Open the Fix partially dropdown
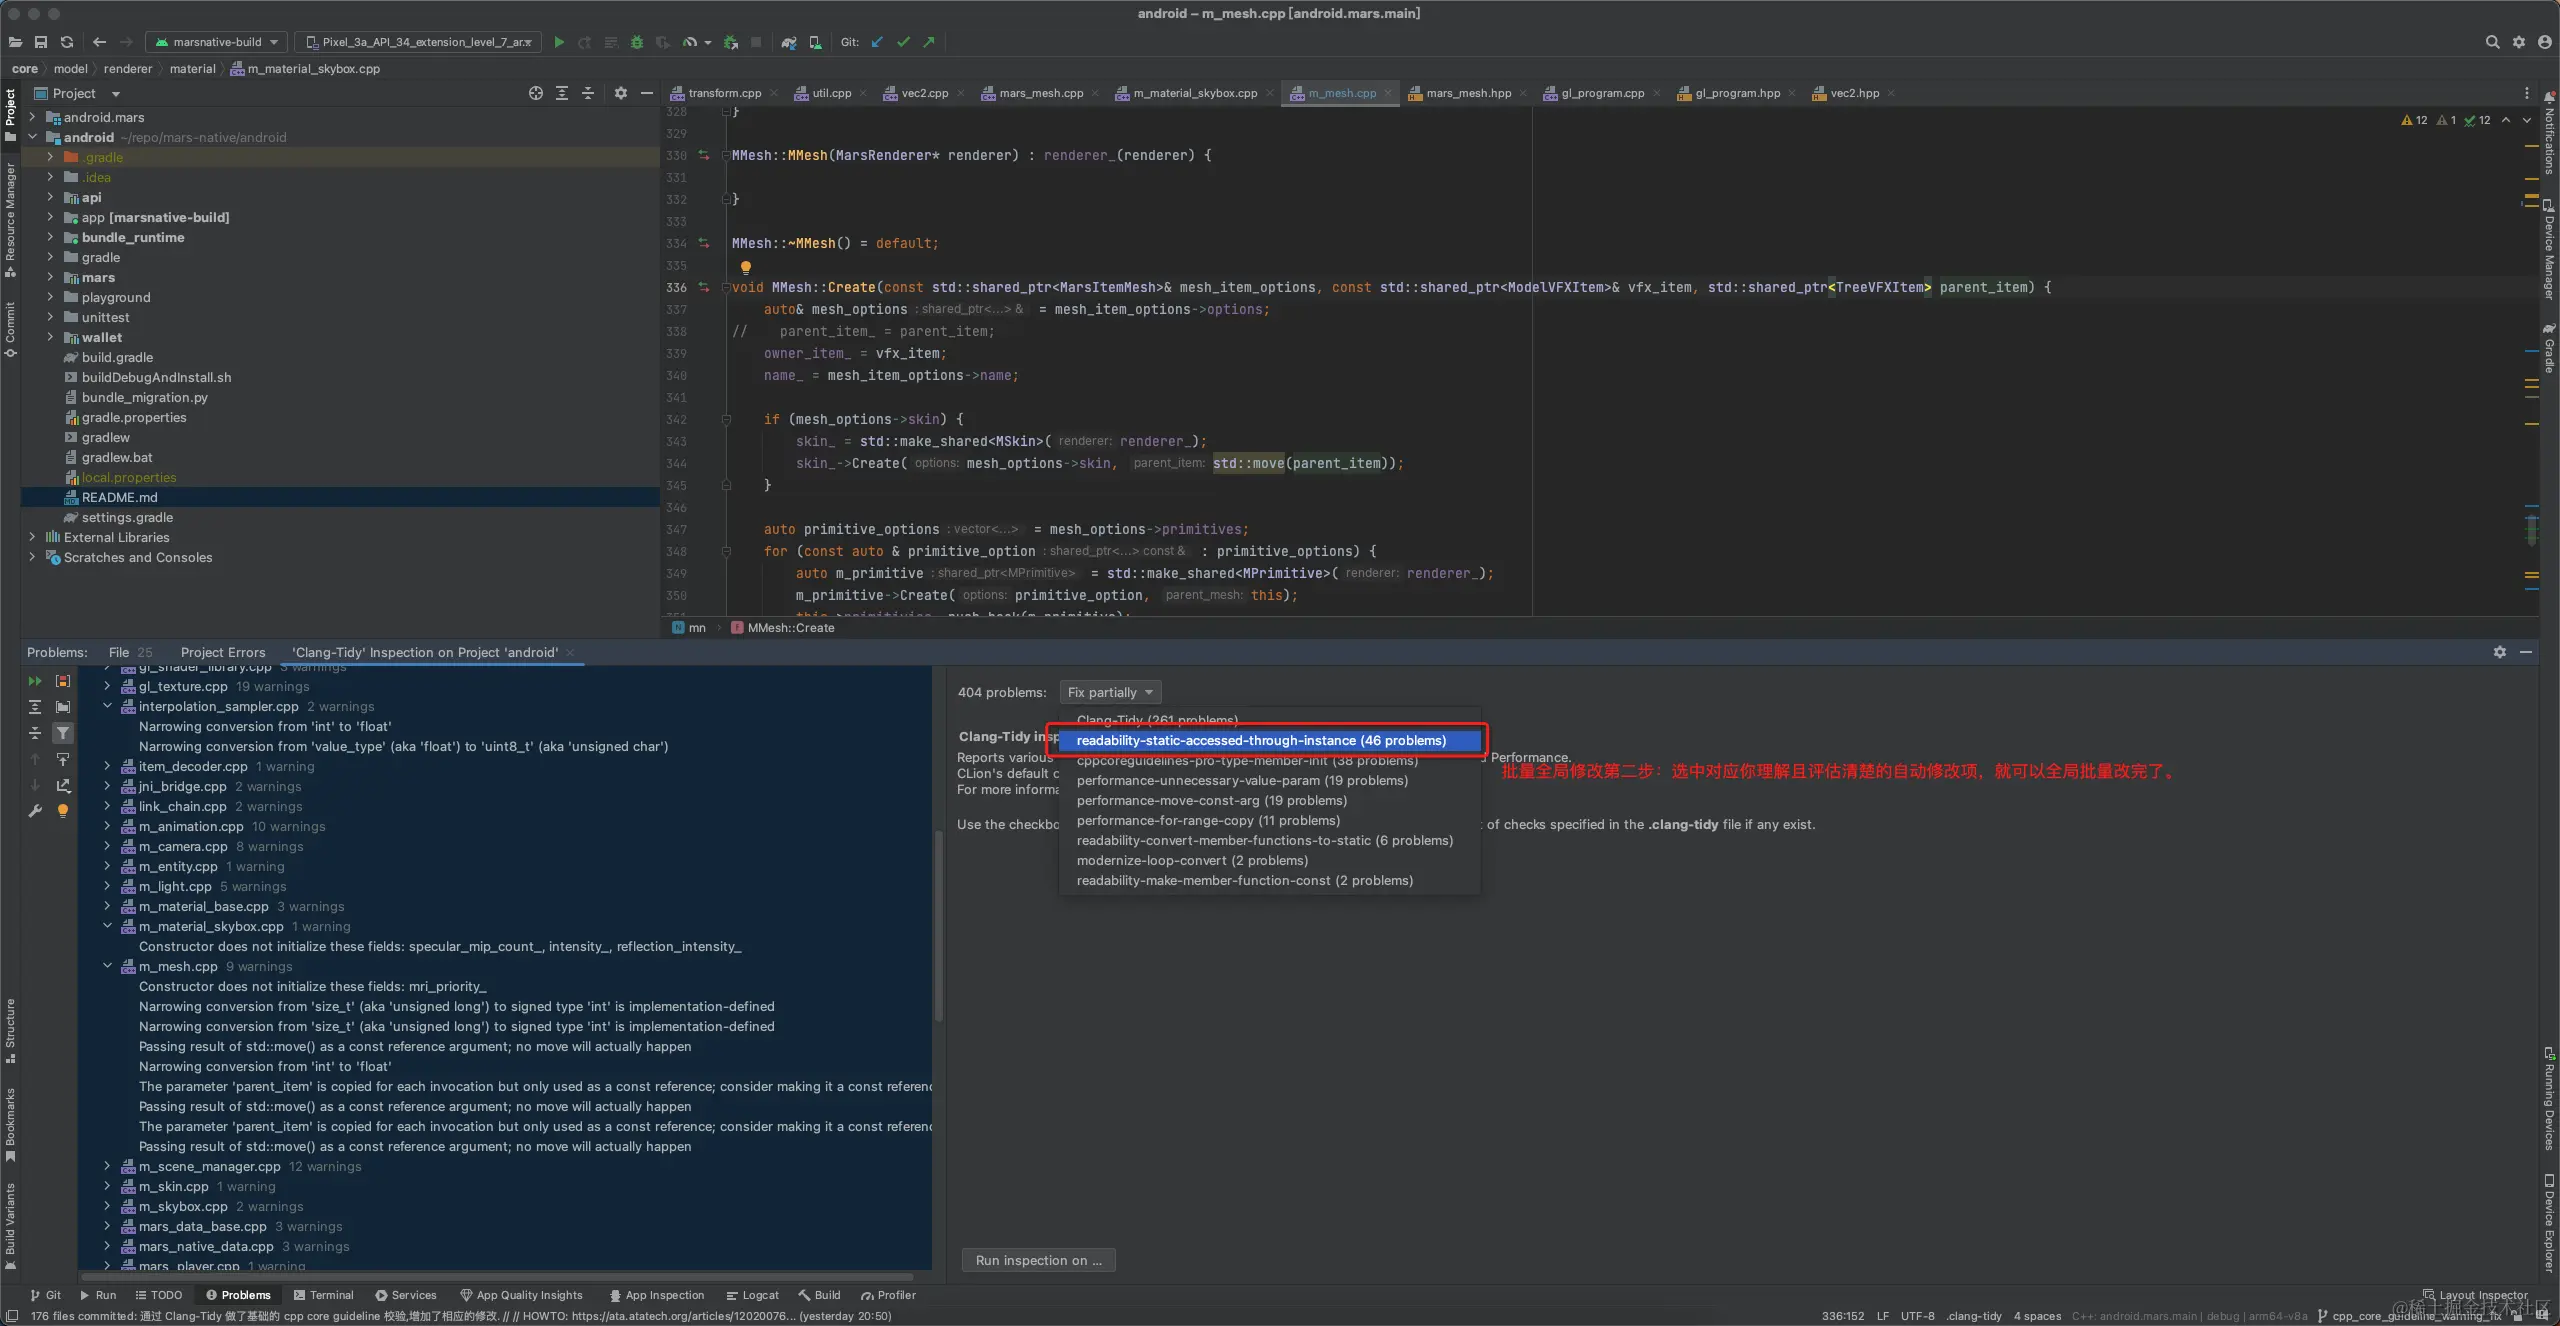Image resolution: width=2560 pixels, height=1326 pixels. coord(1110,692)
